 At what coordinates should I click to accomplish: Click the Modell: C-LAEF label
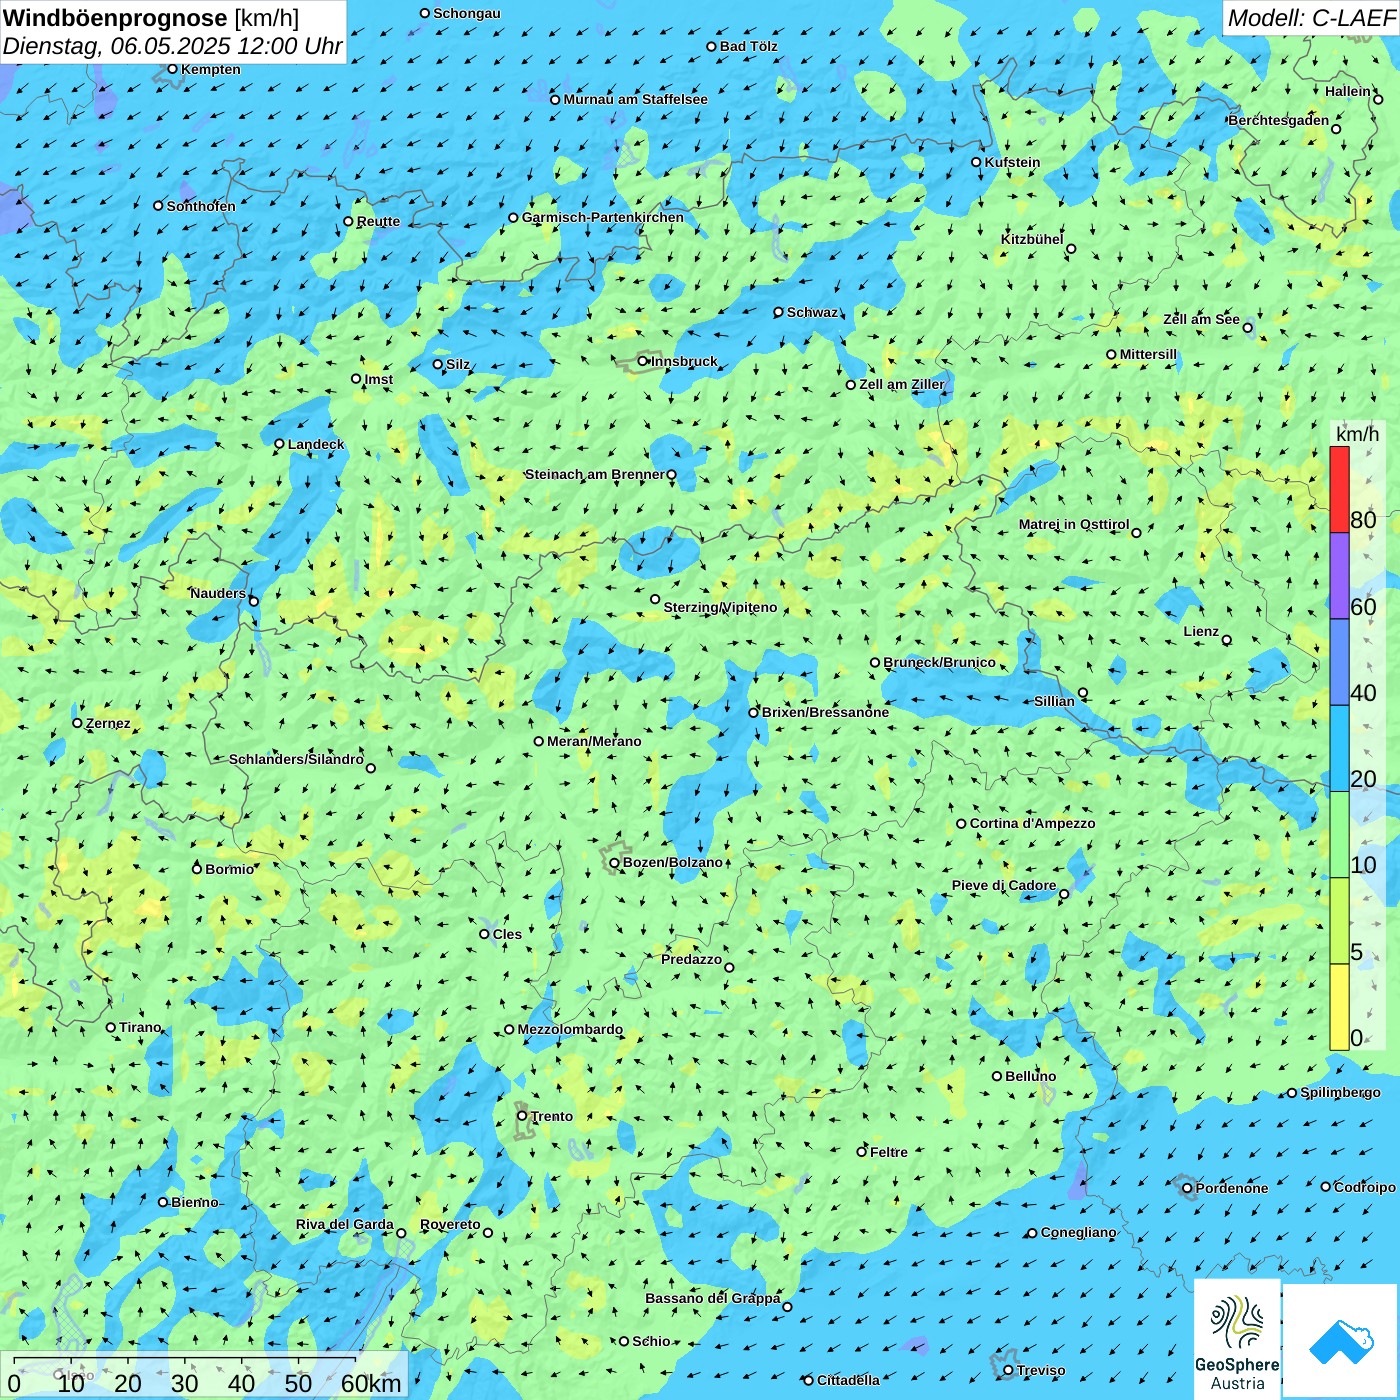pyautogui.click(x=1311, y=17)
